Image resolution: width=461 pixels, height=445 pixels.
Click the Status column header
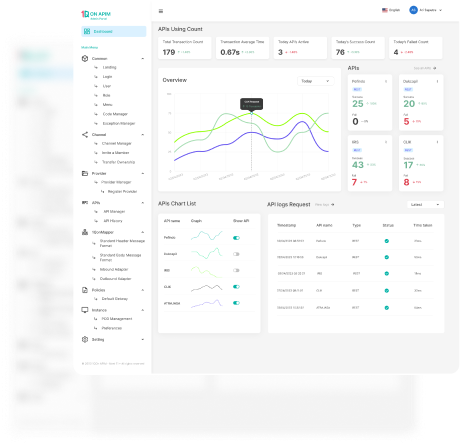tap(388, 225)
